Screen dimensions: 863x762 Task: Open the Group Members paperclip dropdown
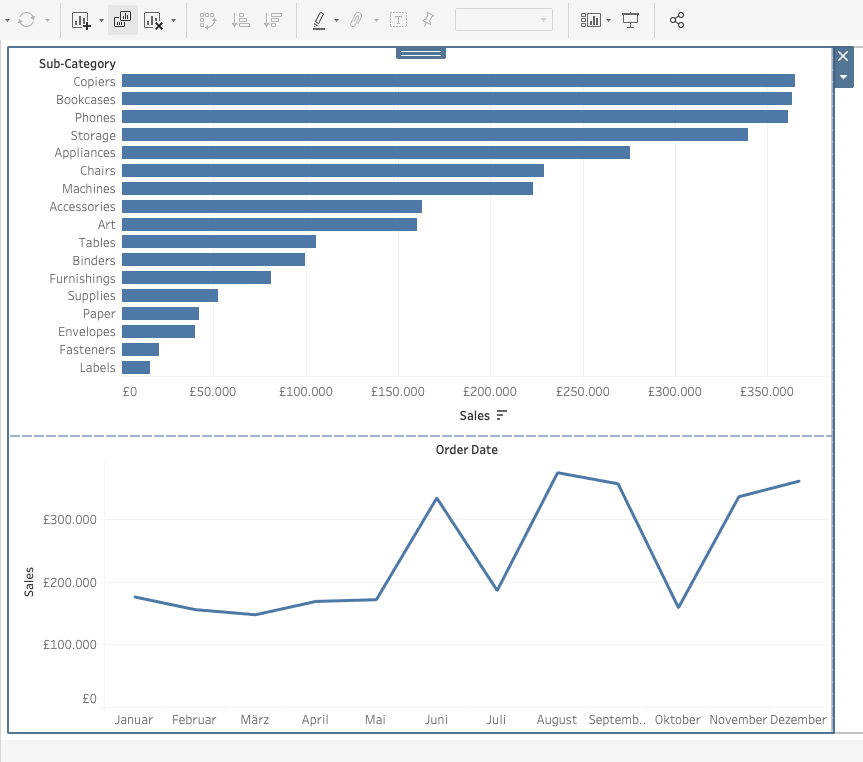(x=376, y=21)
